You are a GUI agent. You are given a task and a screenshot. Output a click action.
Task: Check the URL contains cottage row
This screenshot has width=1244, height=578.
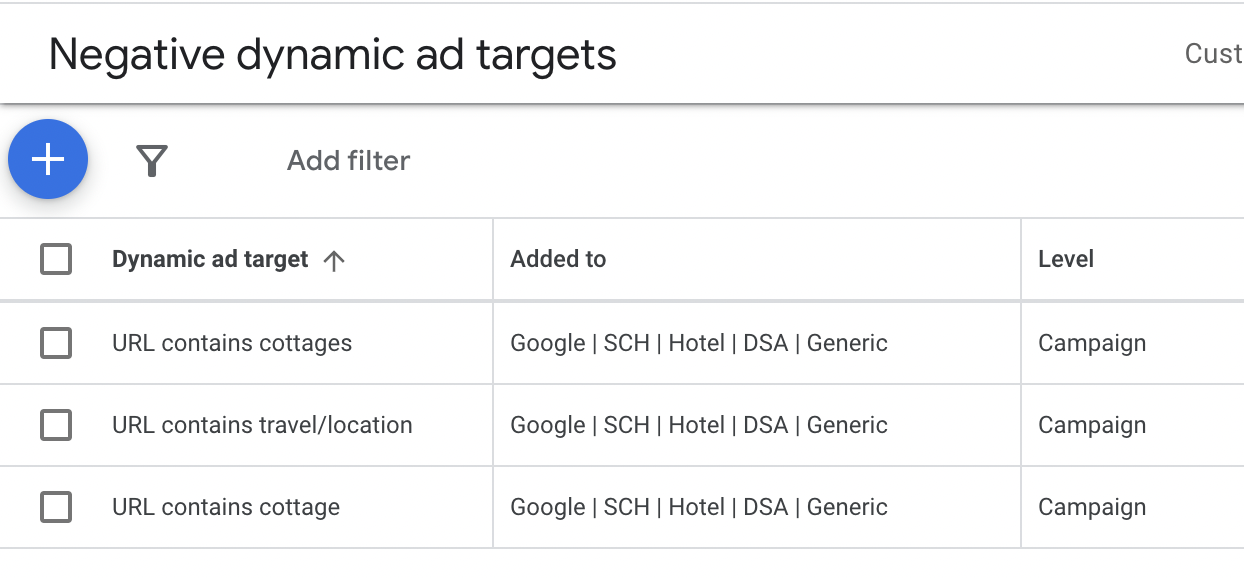coord(56,507)
